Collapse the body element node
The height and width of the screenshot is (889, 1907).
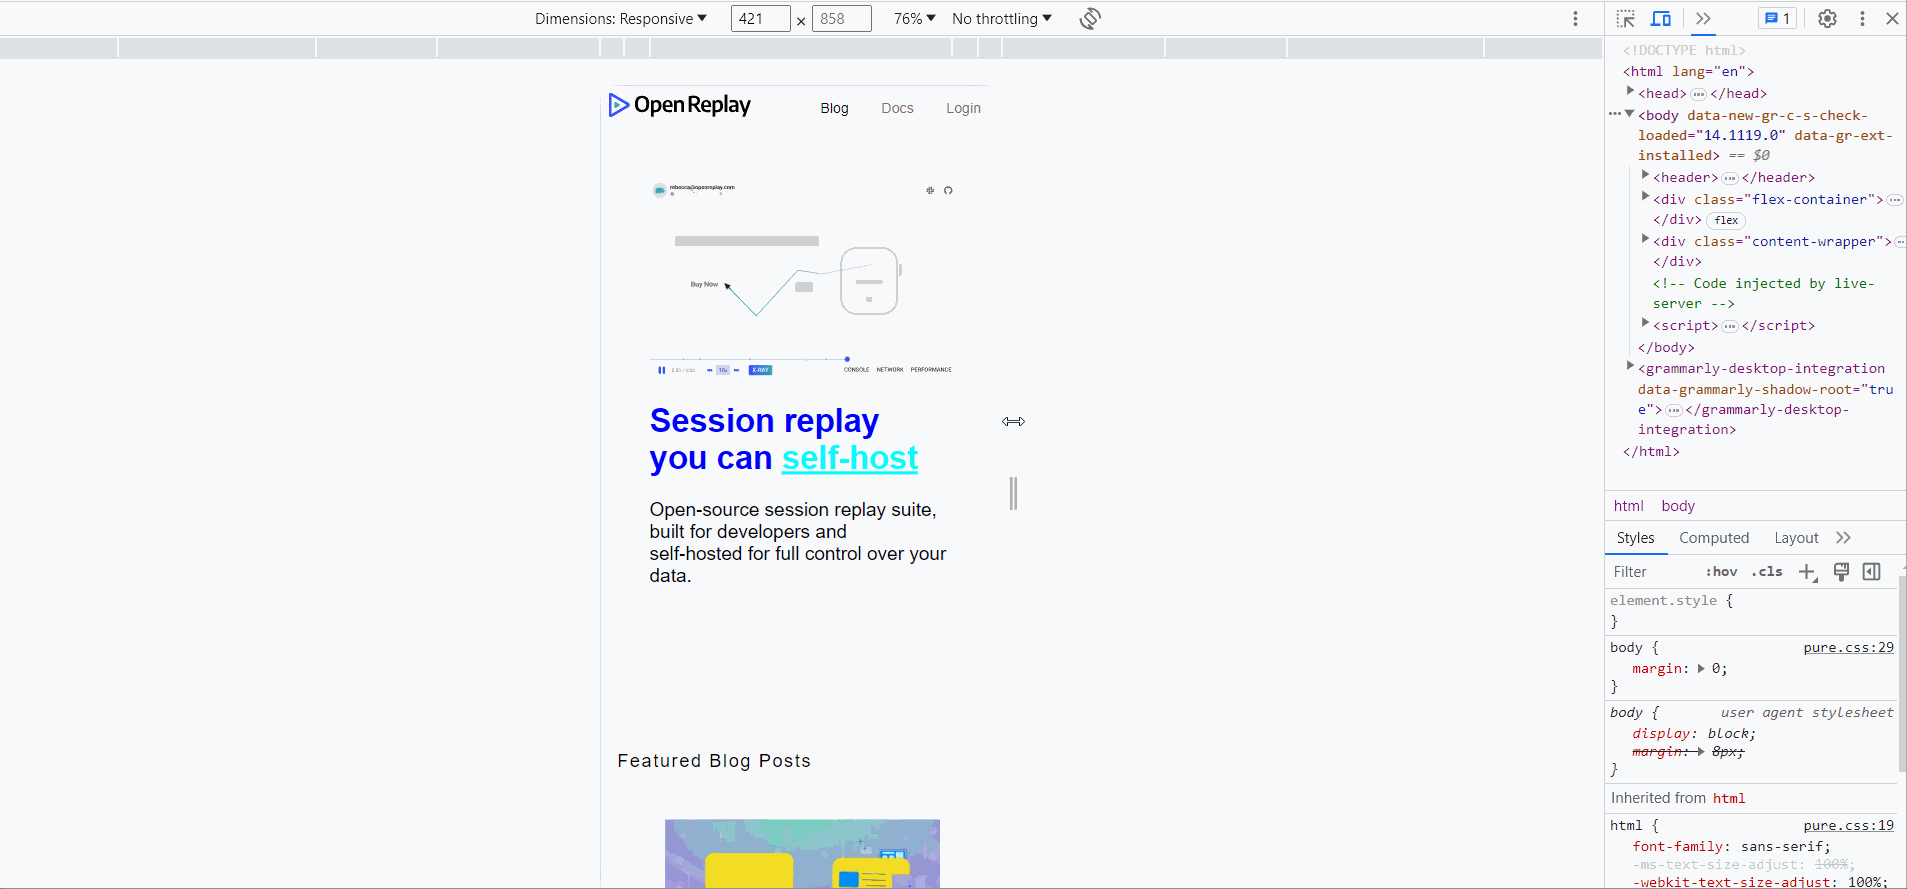pos(1630,114)
